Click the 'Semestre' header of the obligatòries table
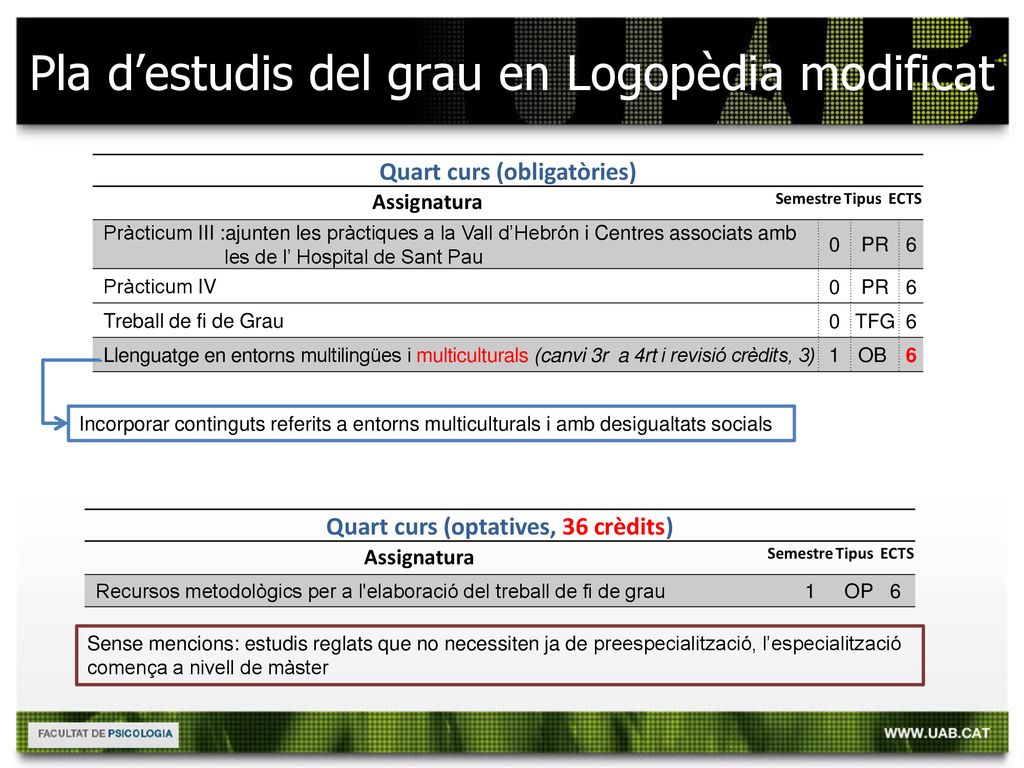 click(808, 199)
